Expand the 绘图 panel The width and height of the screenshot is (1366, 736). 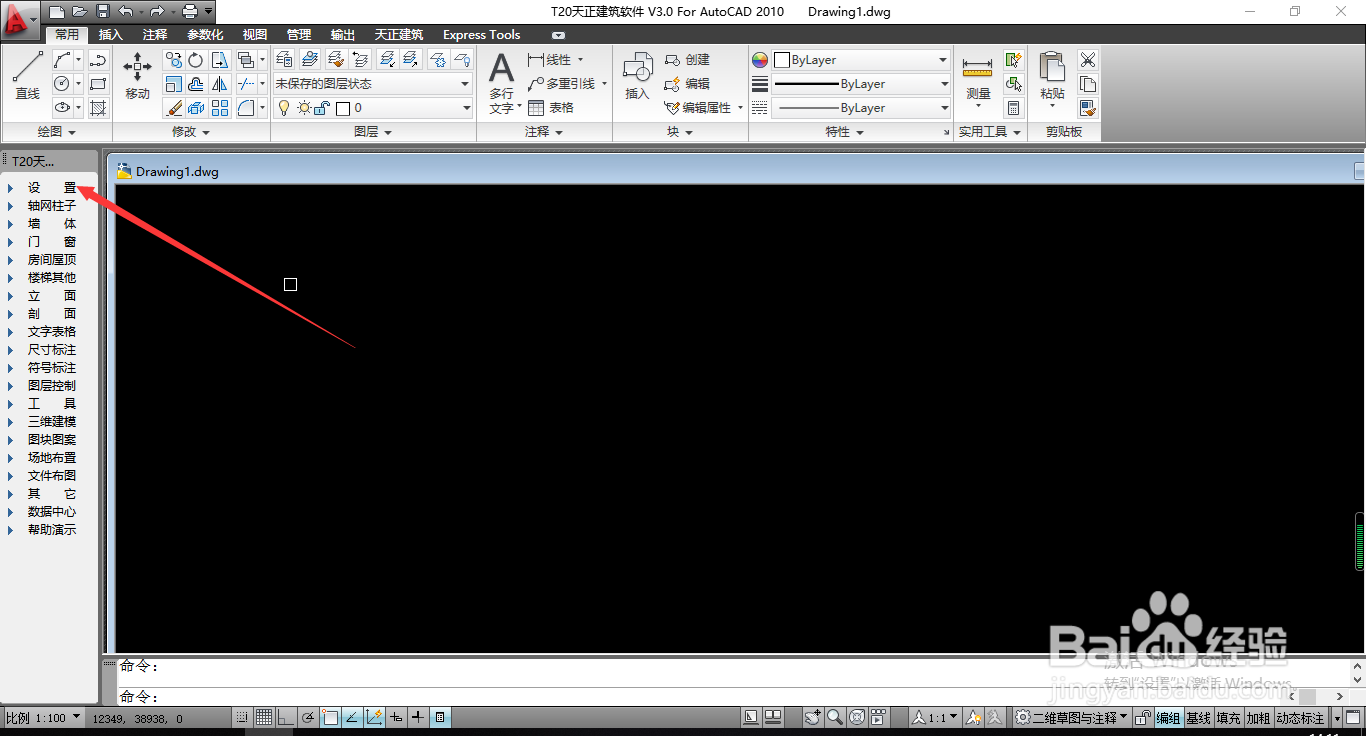coord(56,132)
